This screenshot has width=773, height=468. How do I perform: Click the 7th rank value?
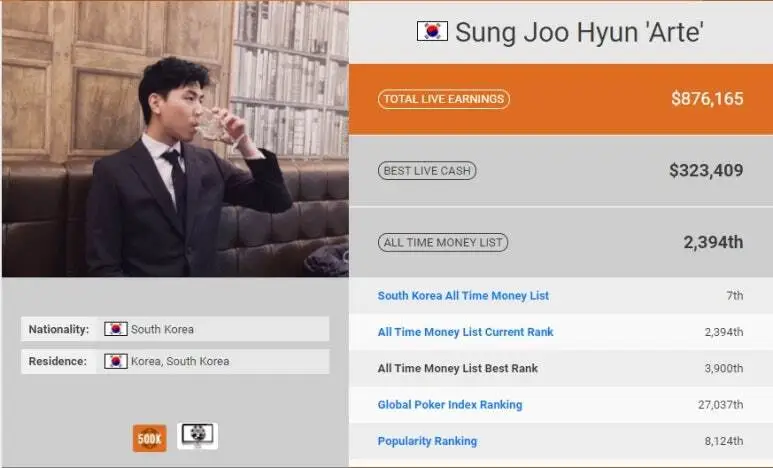(735, 295)
